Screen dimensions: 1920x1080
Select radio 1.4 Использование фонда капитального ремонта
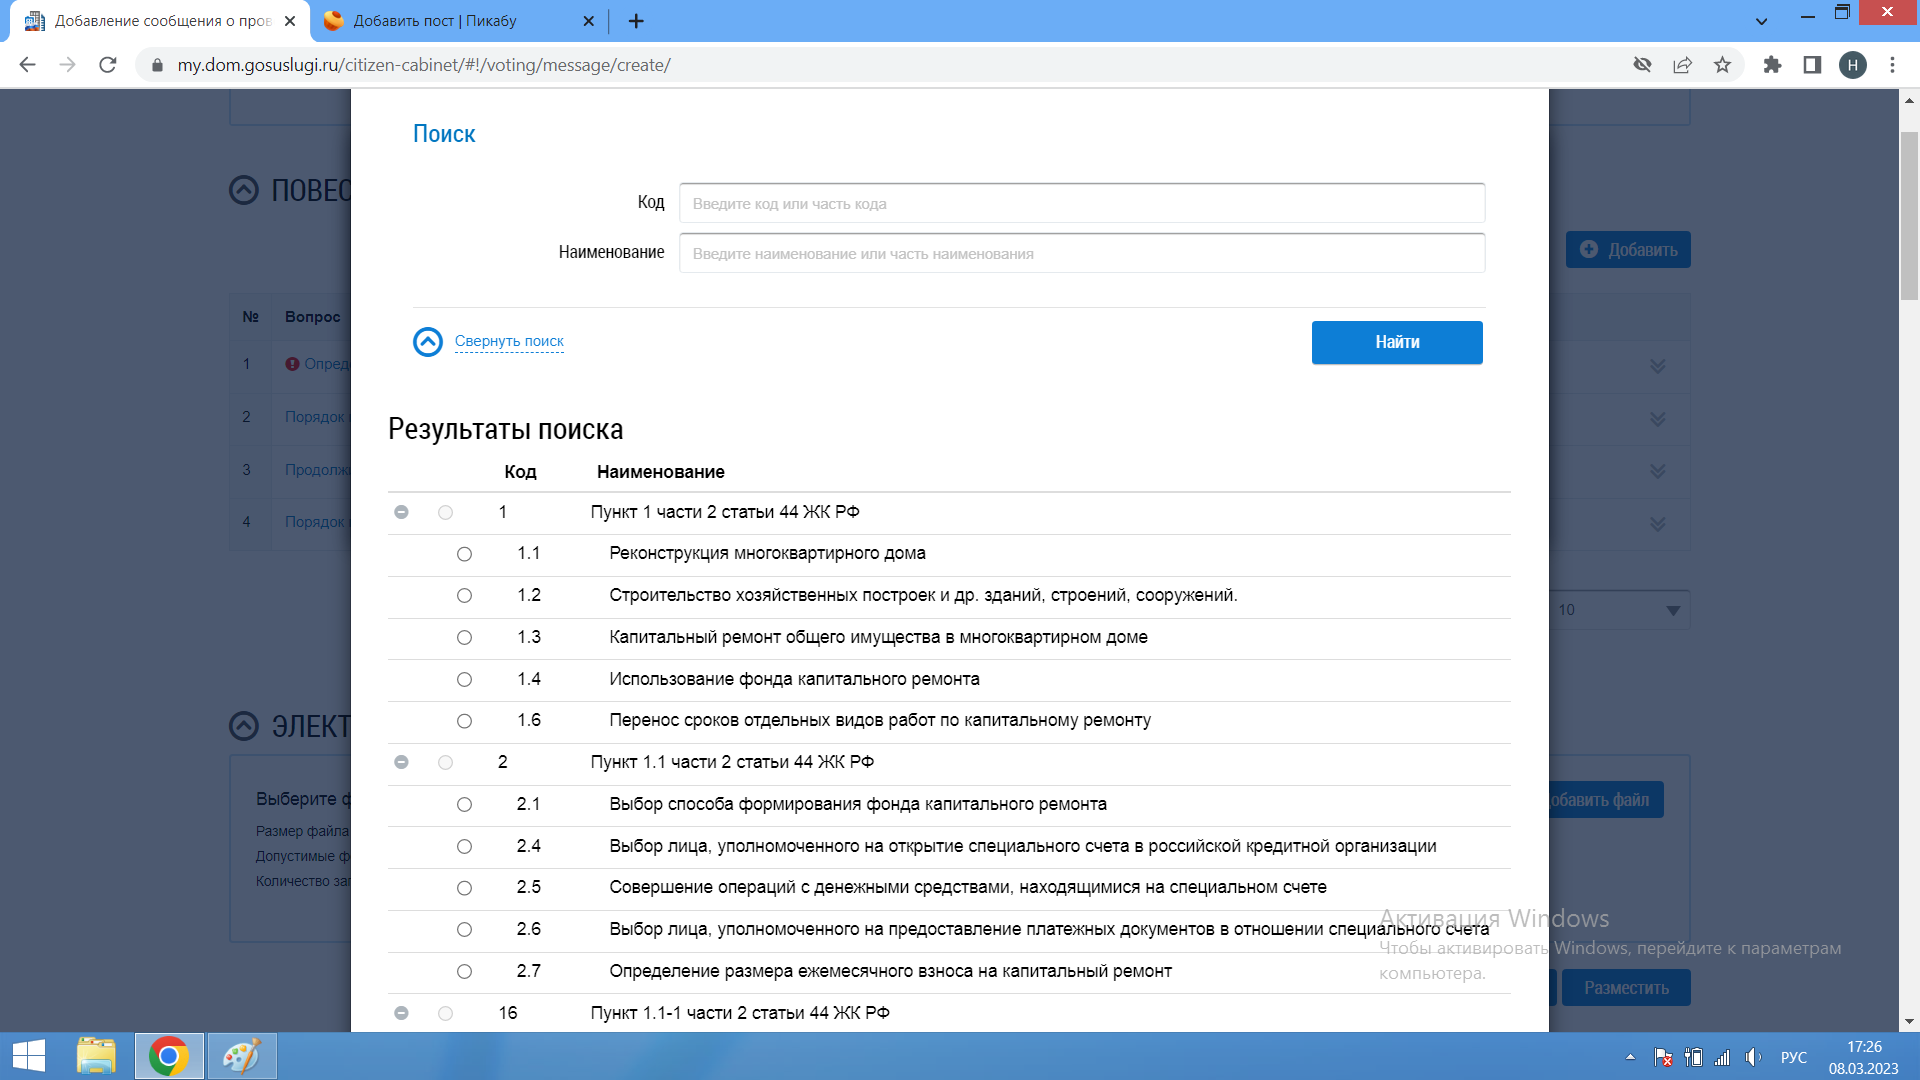[464, 680]
